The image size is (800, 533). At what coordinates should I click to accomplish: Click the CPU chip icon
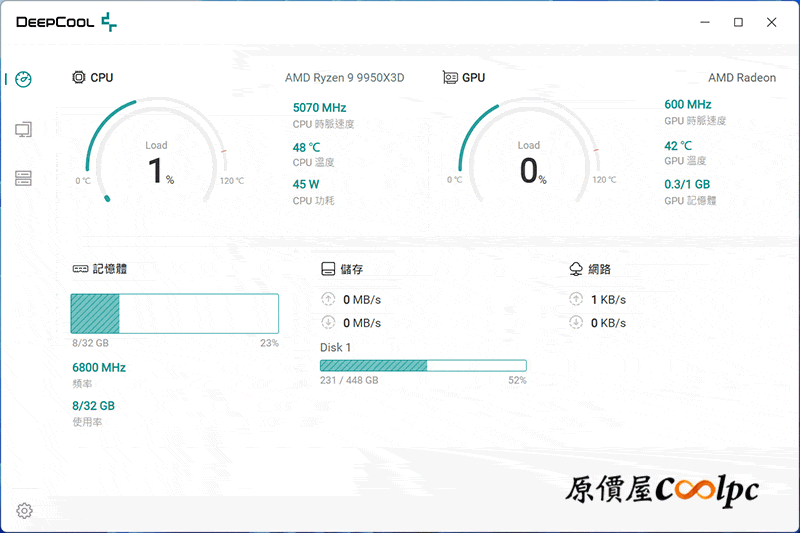click(79, 77)
